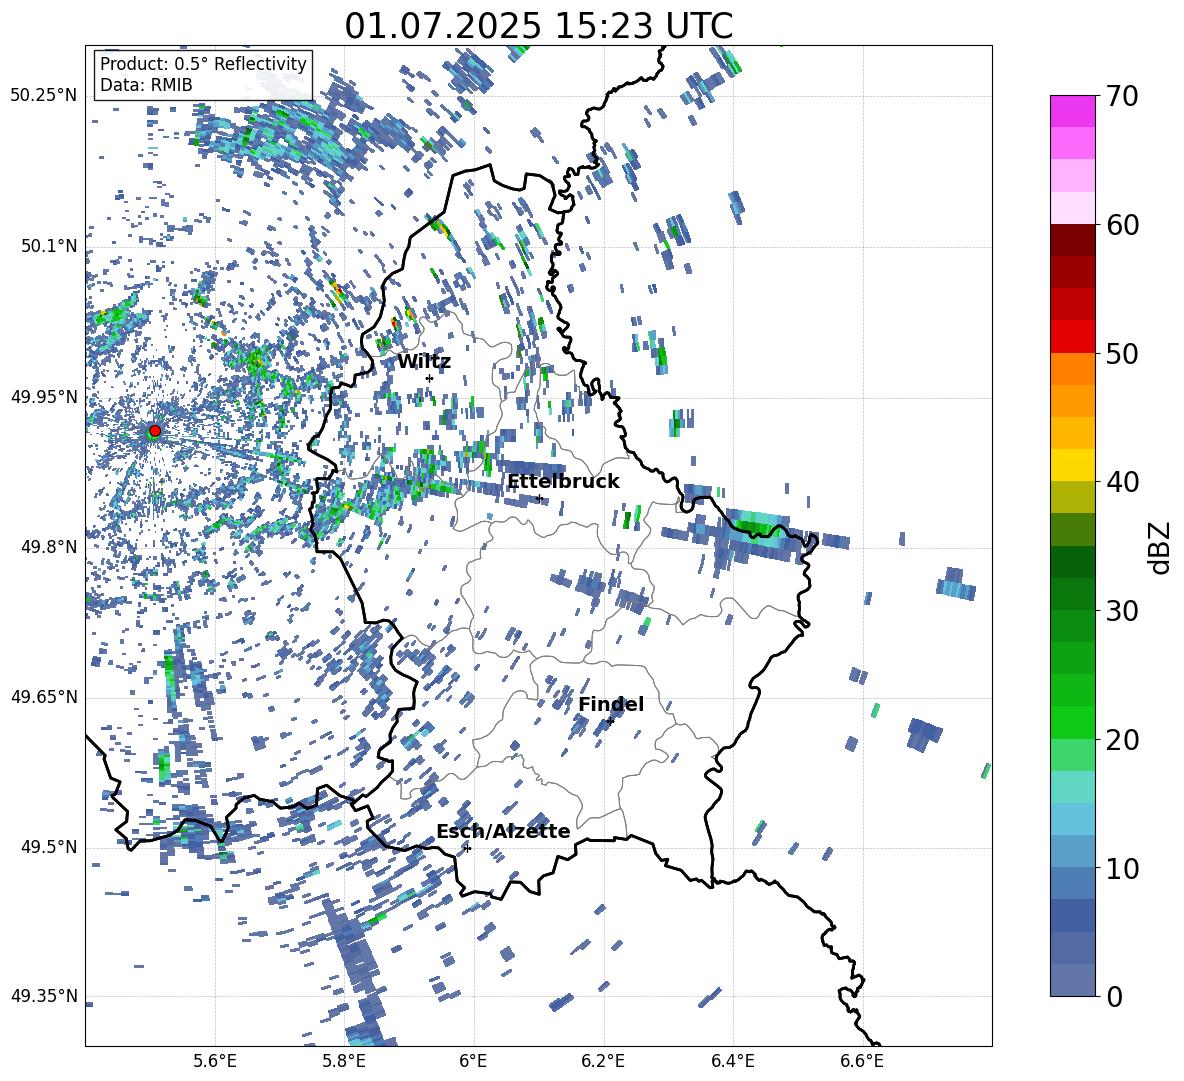The width and height of the screenshot is (1184, 1081).
Task: Click the 'Data: RMIB' text
Action: coord(146,85)
